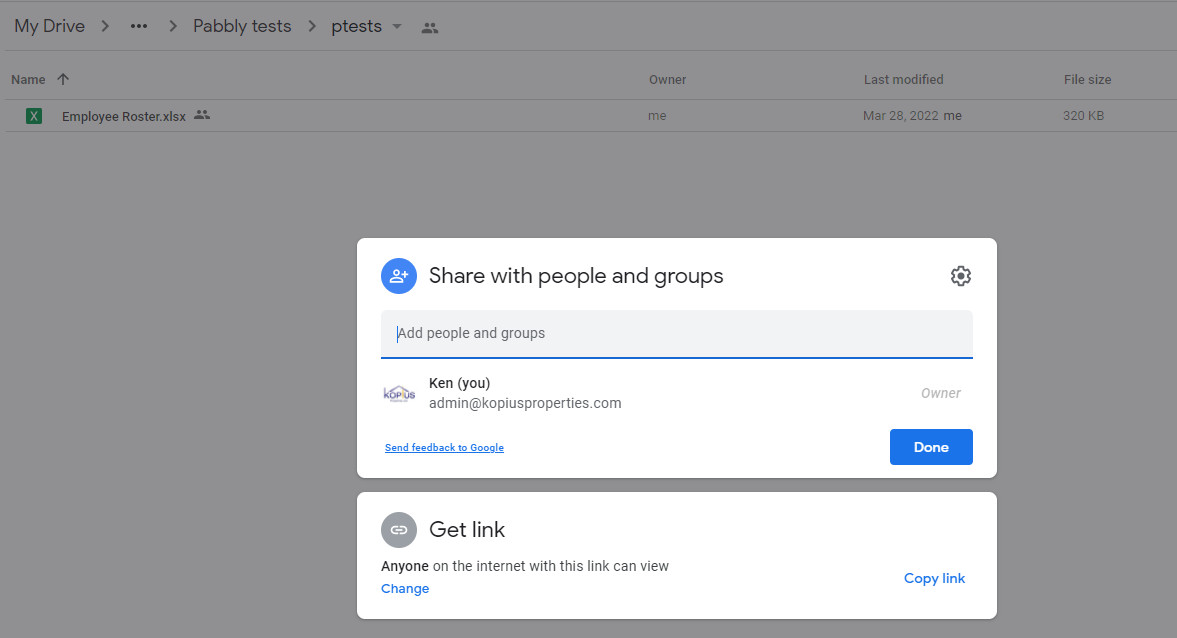Click 320 KB file size value
Screen dimensions: 1177x638
(1083, 116)
